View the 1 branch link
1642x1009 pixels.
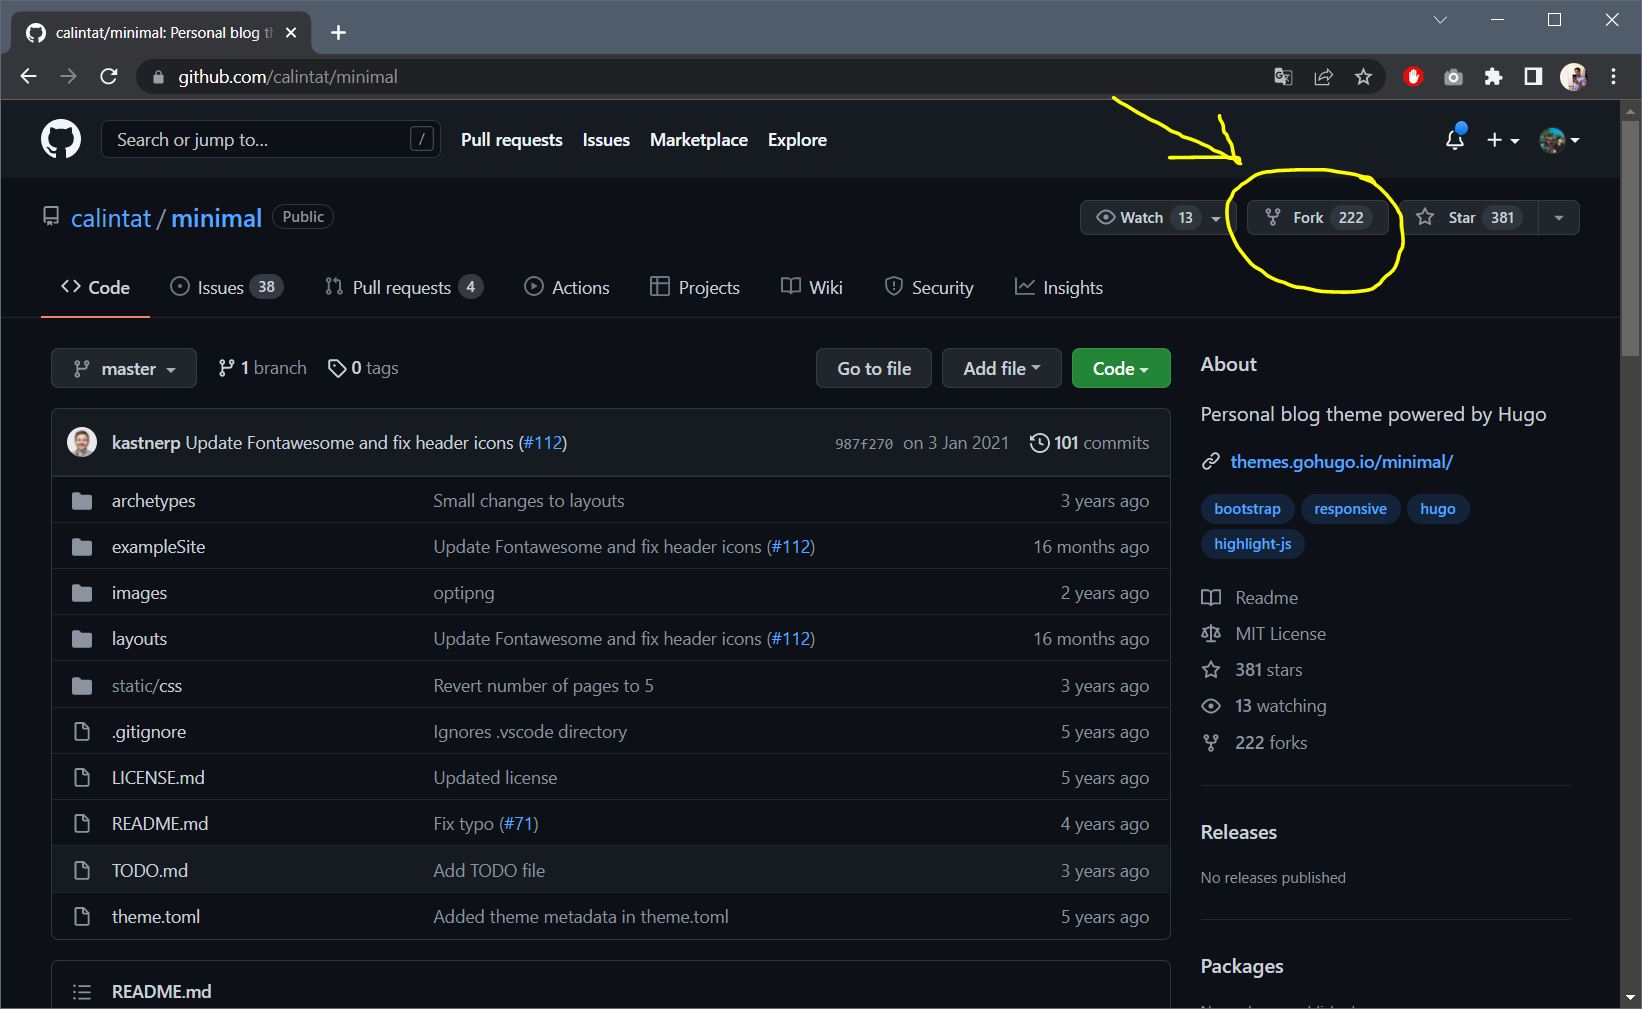pyautogui.click(x=262, y=368)
